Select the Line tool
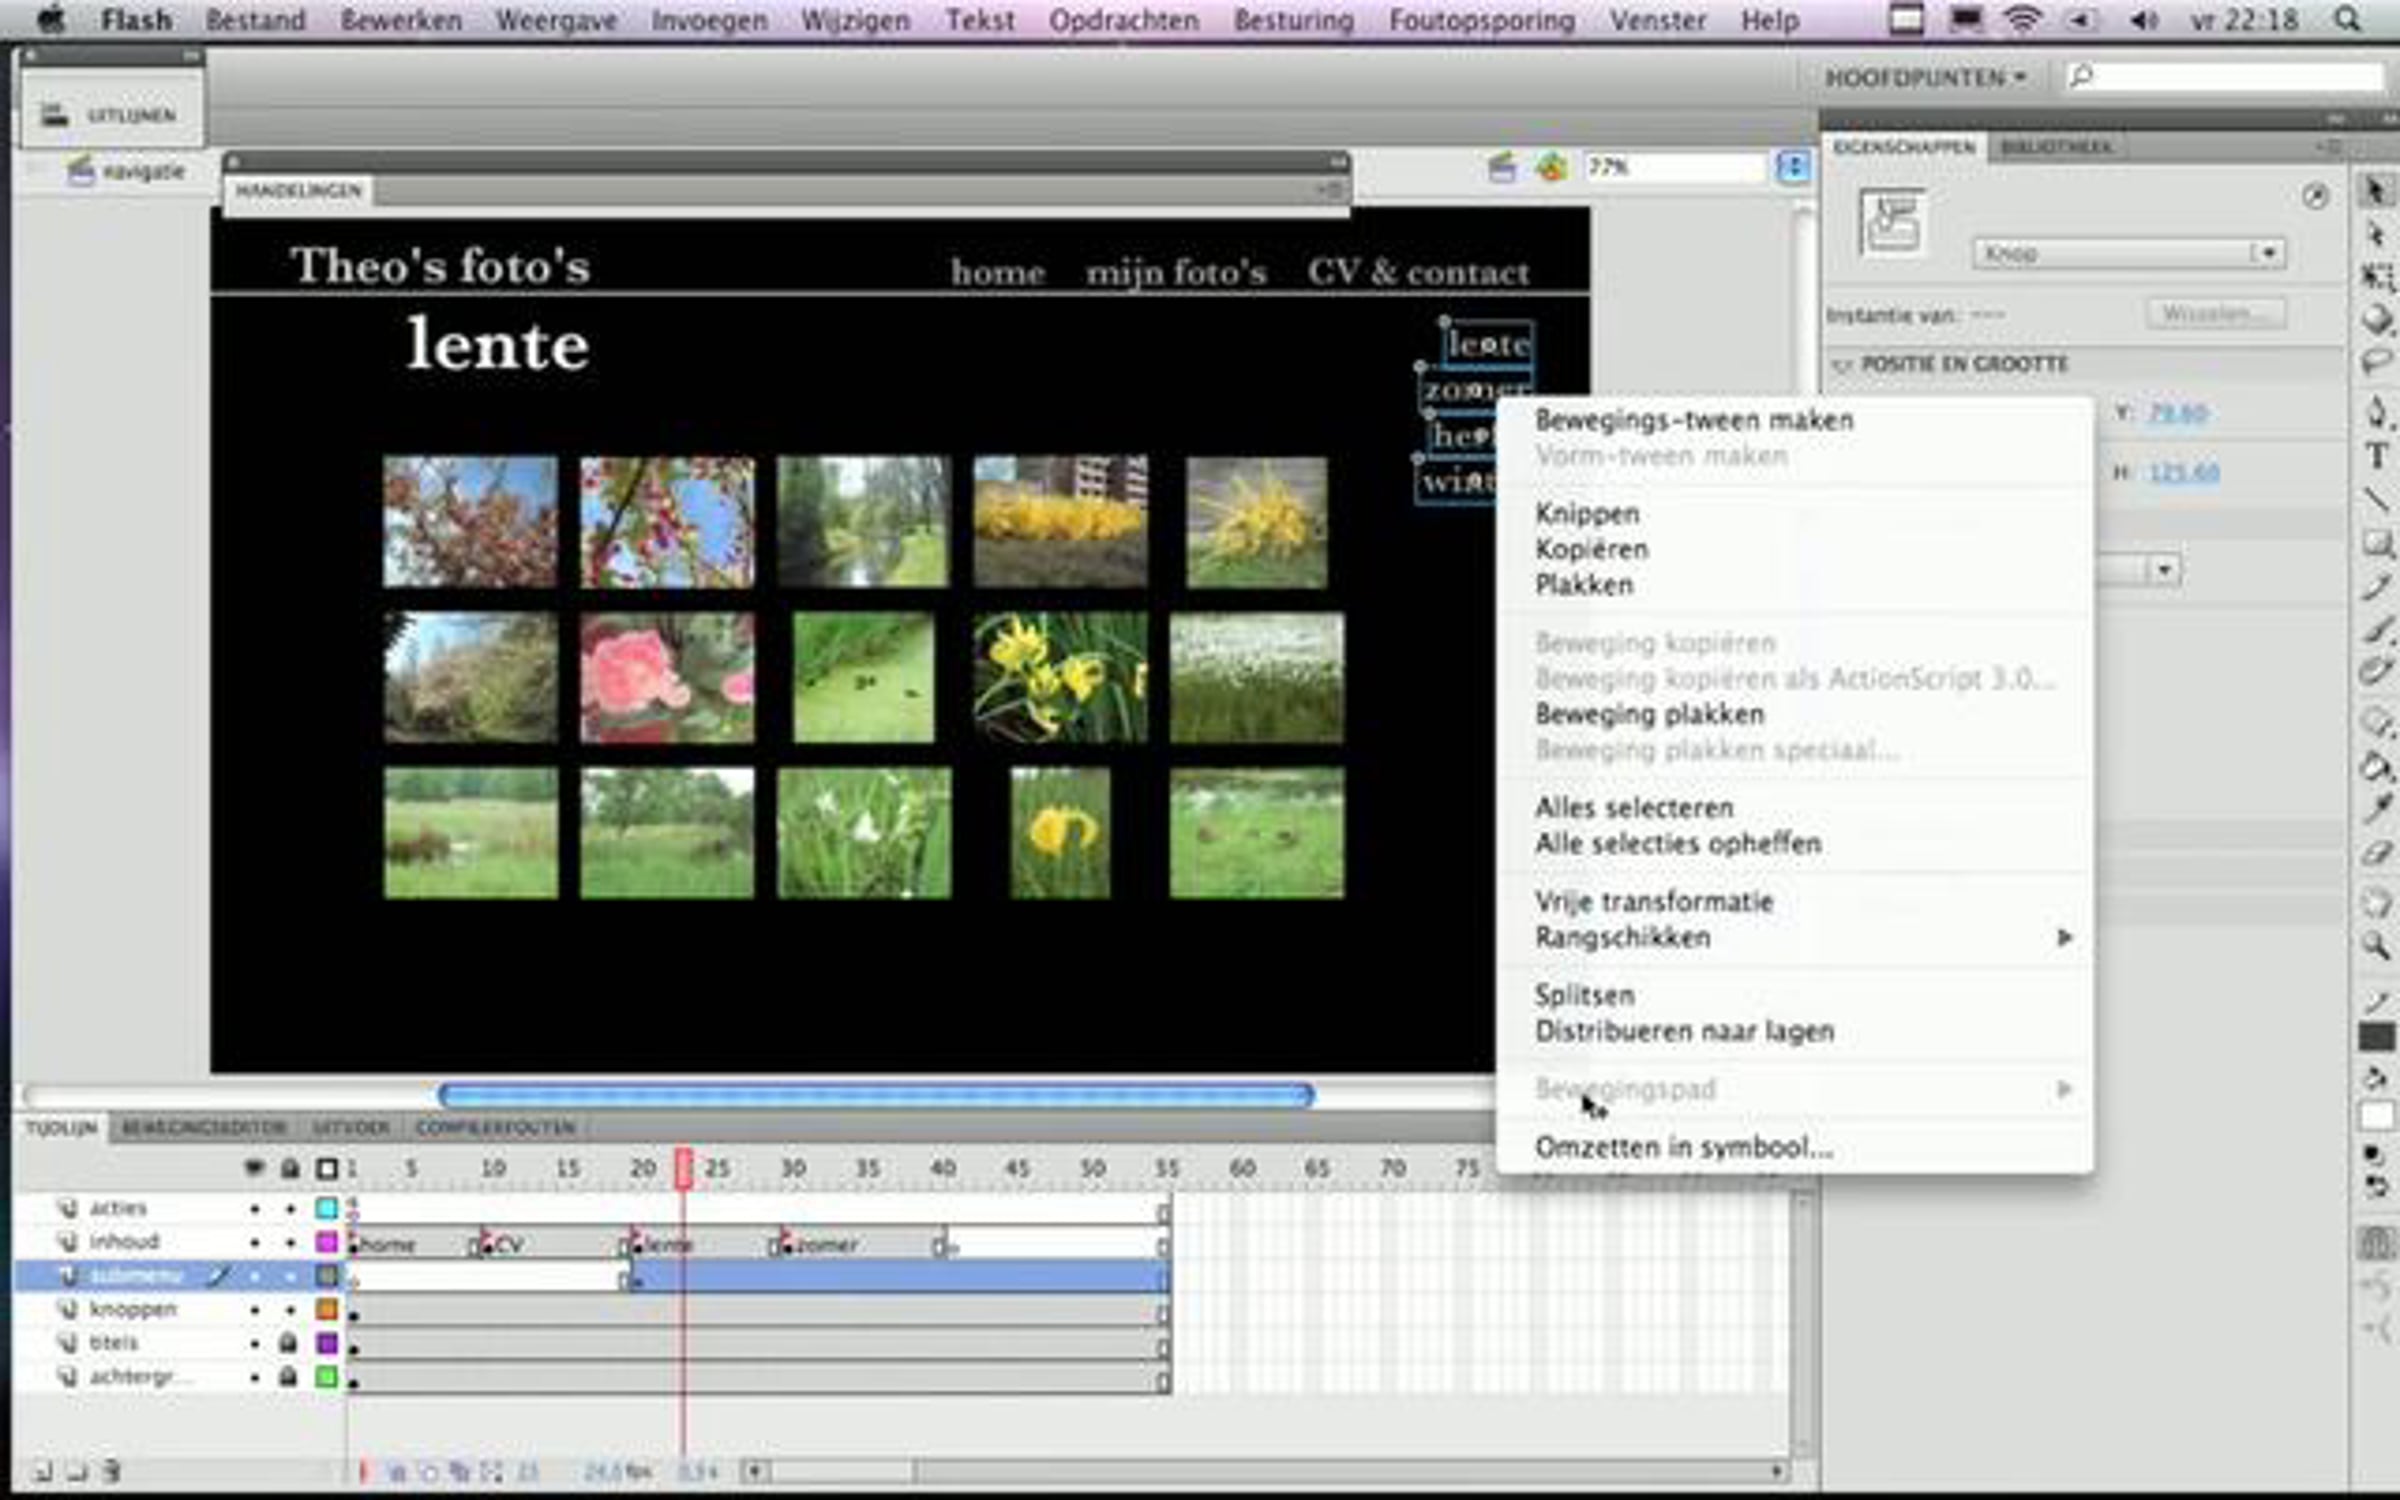The height and width of the screenshot is (1500, 2400). click(2377, 500)
